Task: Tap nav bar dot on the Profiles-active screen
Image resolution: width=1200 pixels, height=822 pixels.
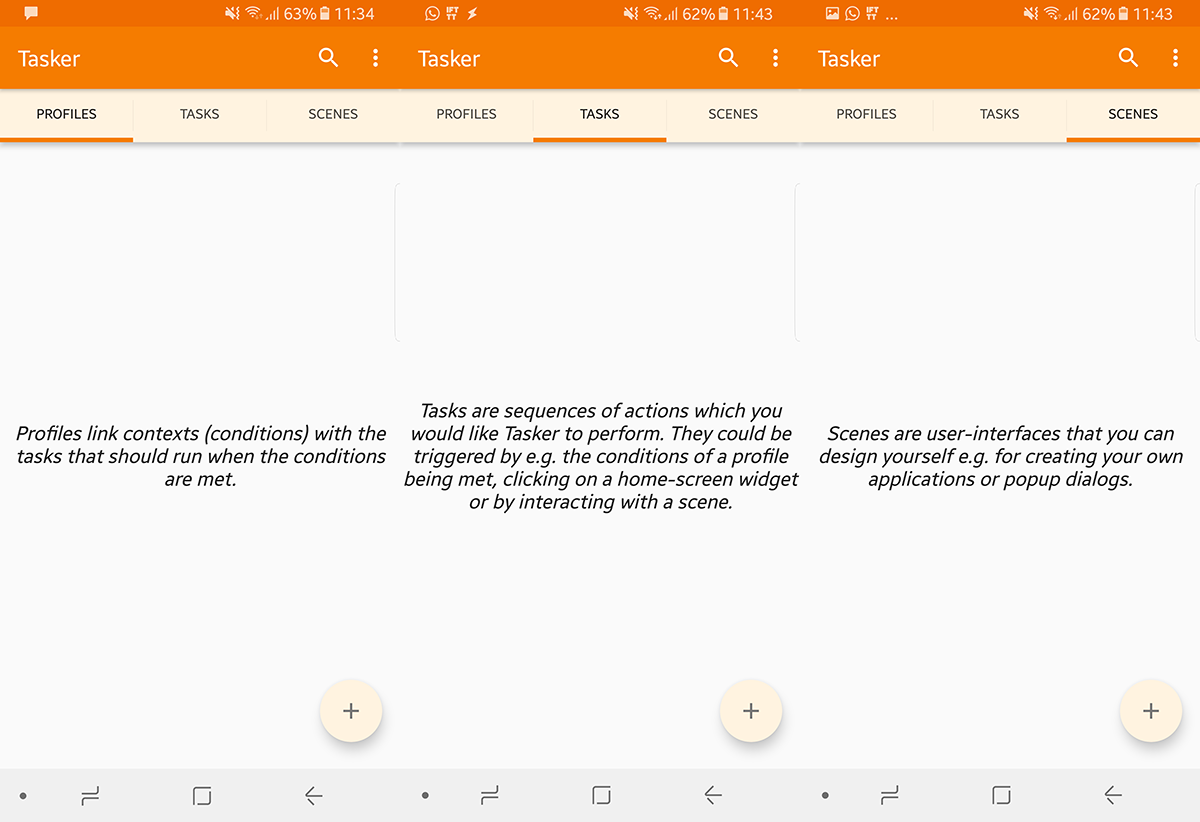Action: 23,796
